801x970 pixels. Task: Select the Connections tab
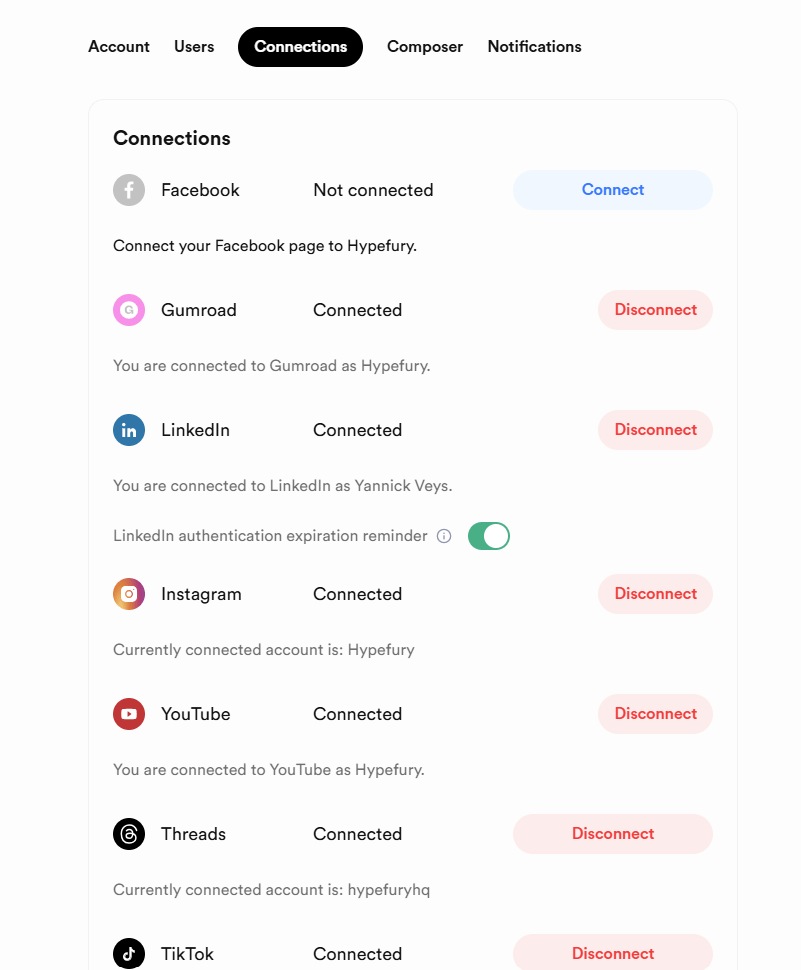[300, 47]
